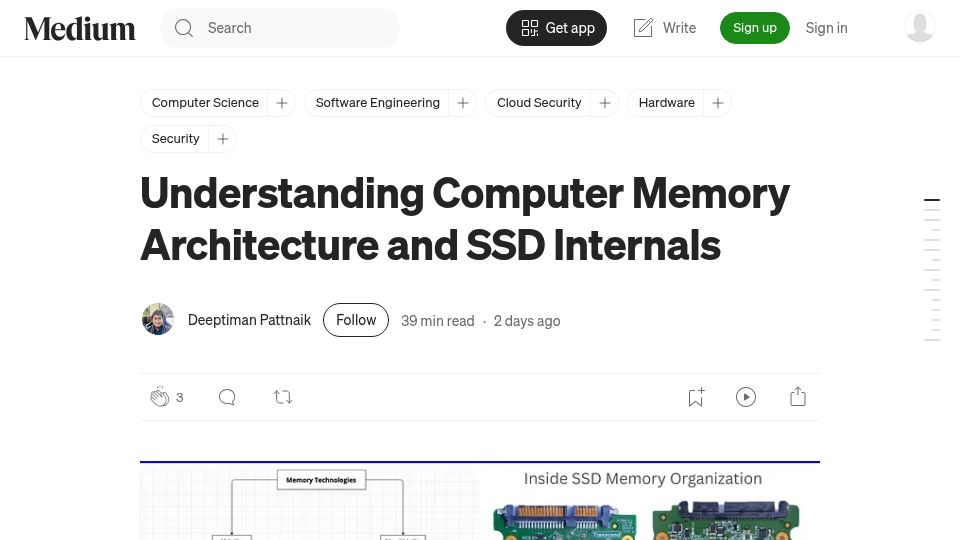The height and width of the screenshot is (540, 960).
Task: Open the article header diagram image
Action: (480, 501)
